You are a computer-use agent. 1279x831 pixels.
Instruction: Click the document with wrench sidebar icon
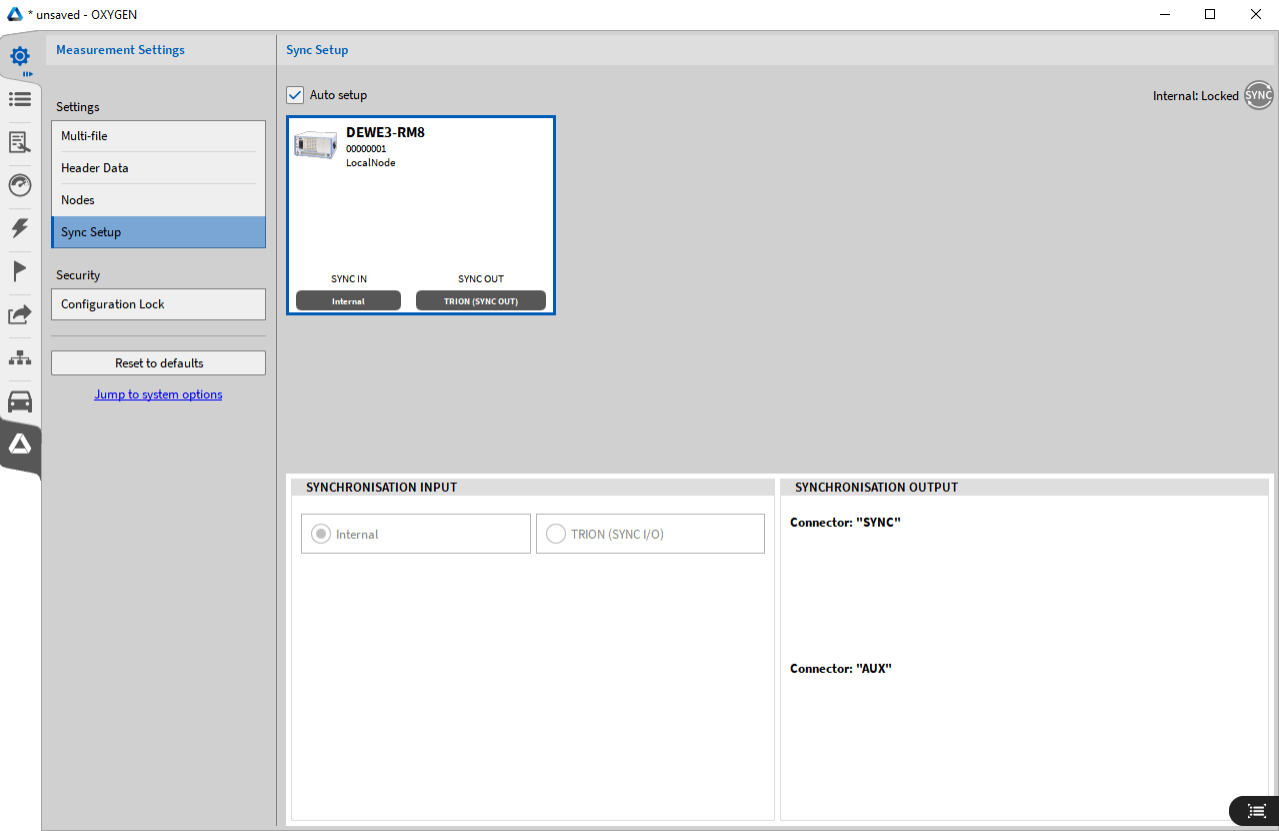[20, 142]
